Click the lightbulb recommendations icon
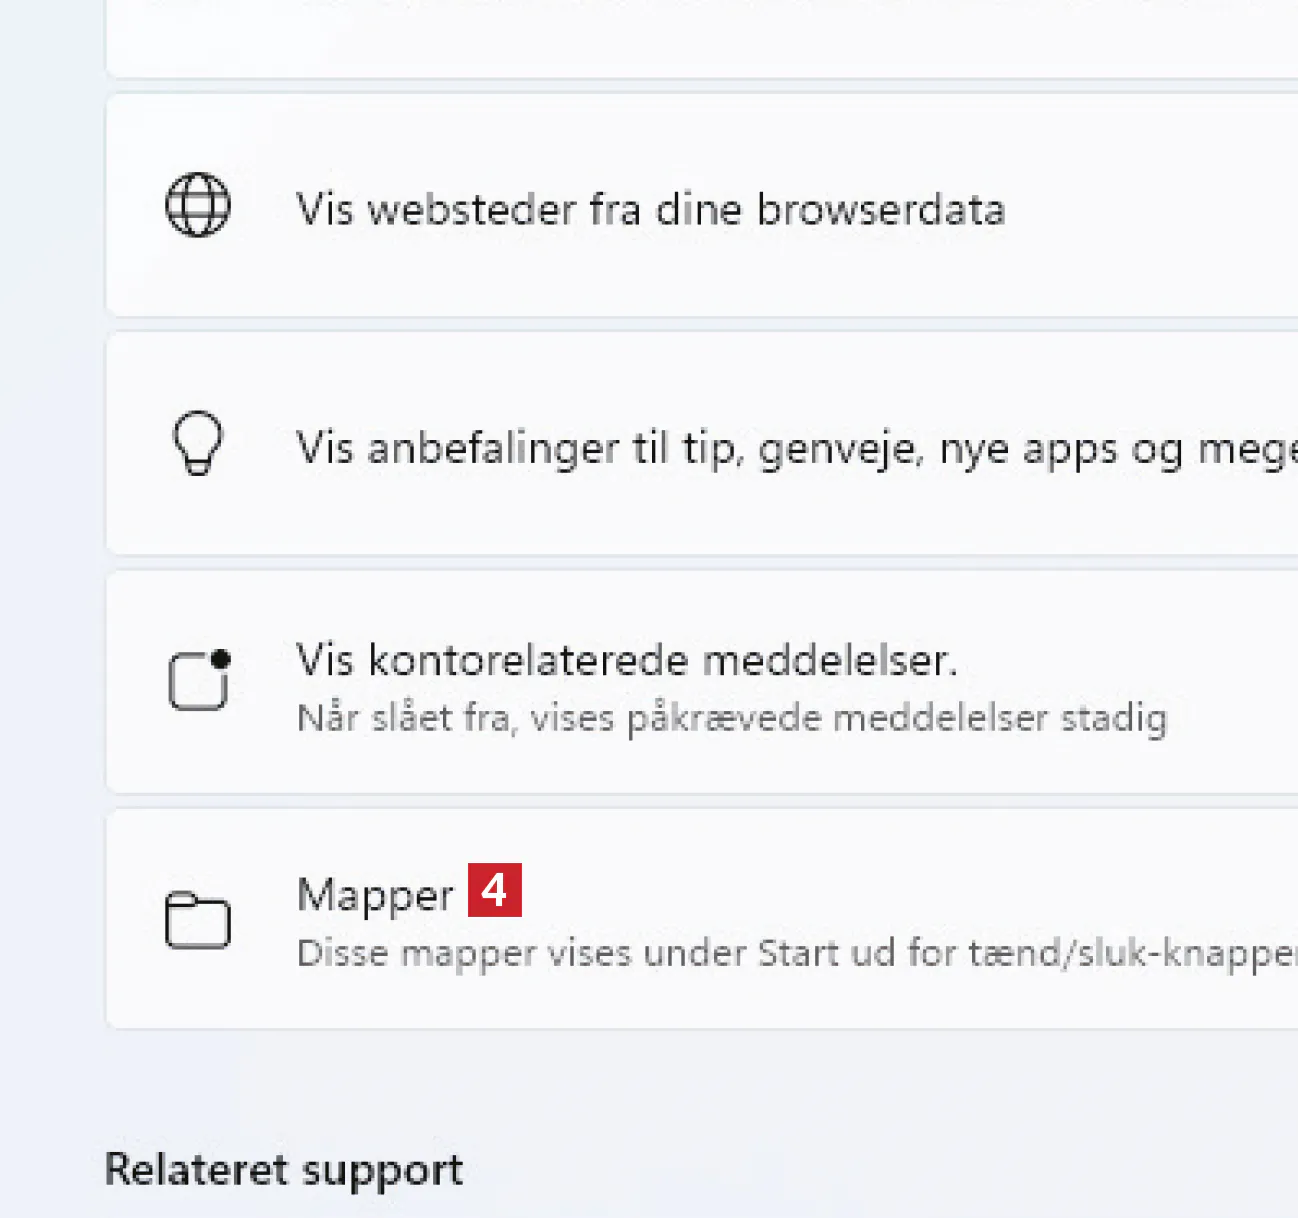Screen dimensions: 1298x1218 198,443
